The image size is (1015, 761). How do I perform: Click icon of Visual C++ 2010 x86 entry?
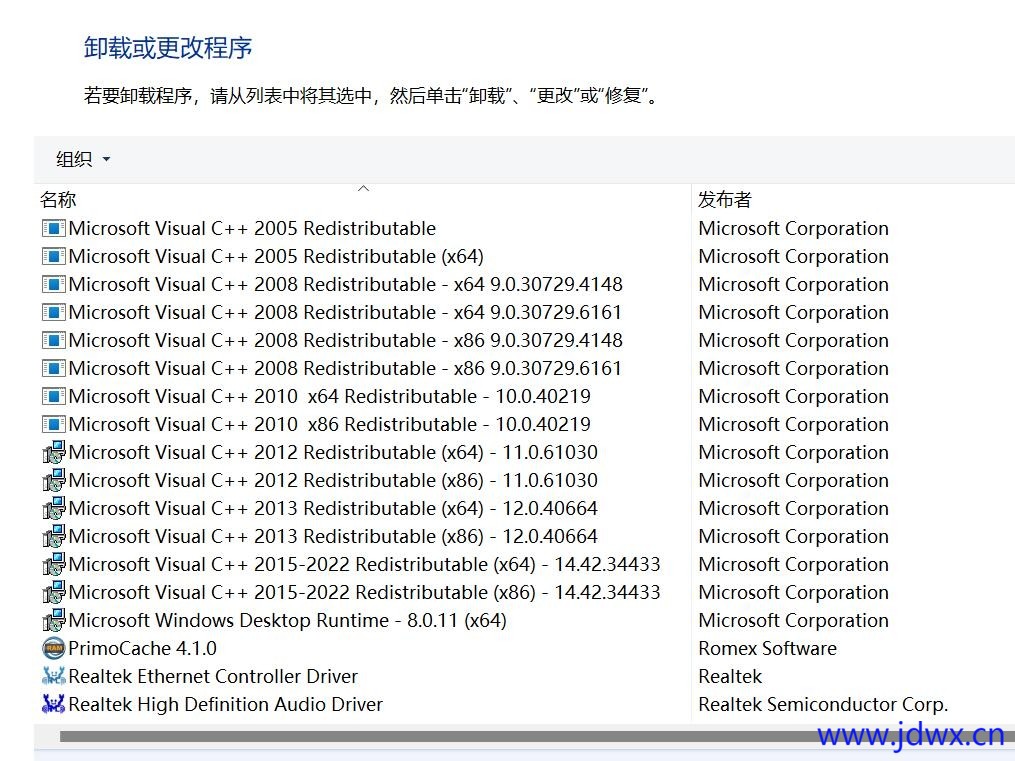[x=54, y=425]
